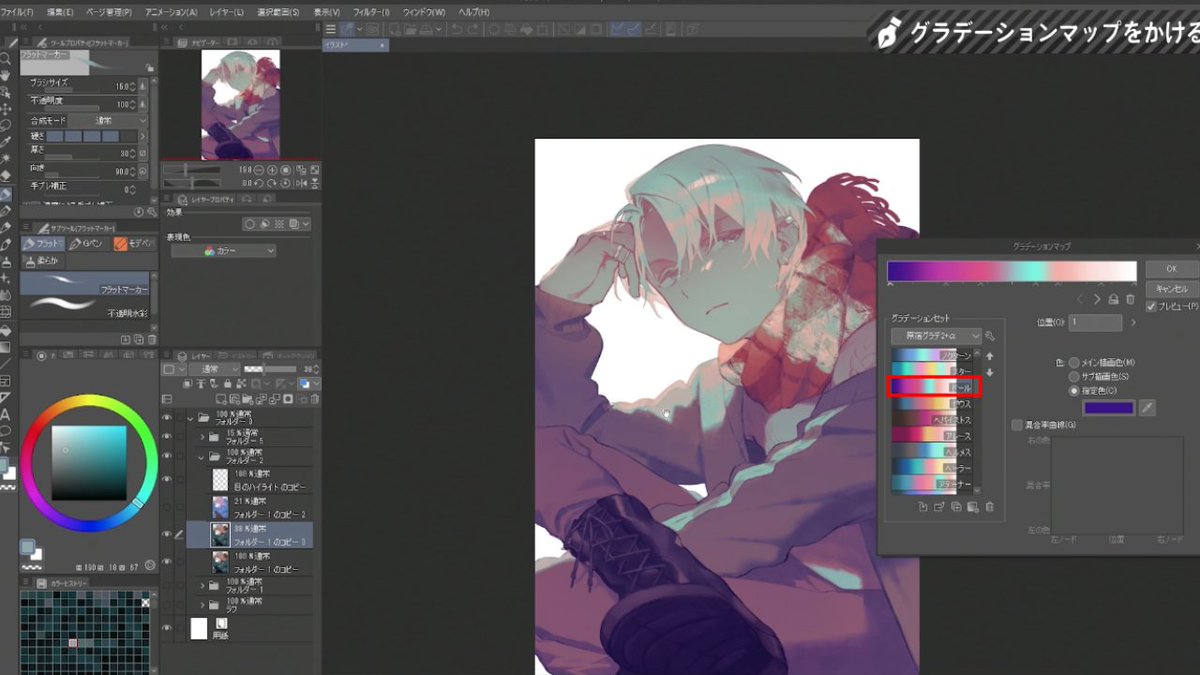Click the trash icon under the gradient bar

1131,299
